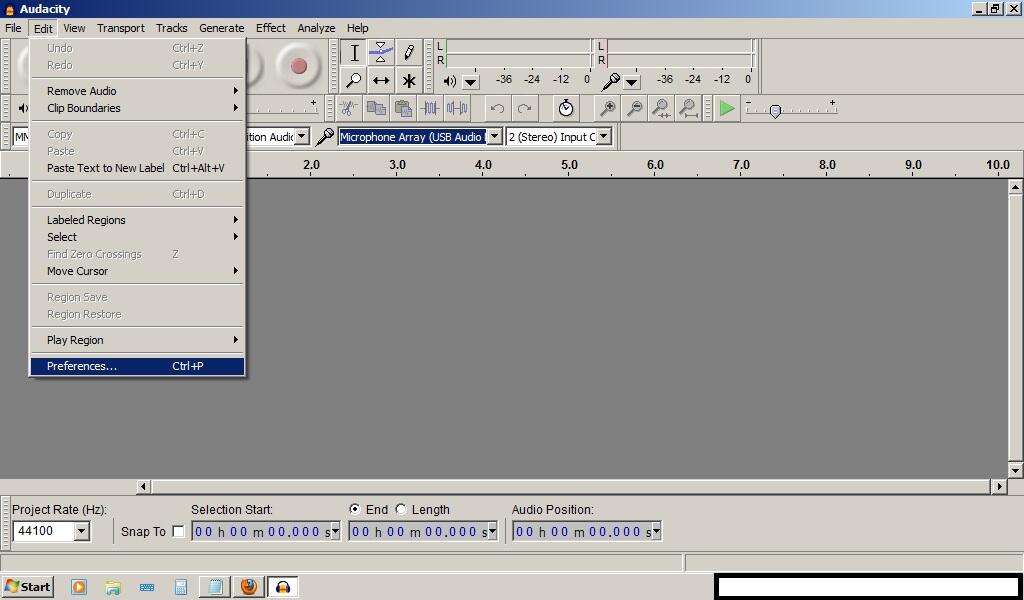Open the Select submenu
The height and width of the screenshot is (600, 1024).
click(x=137, y=237)
